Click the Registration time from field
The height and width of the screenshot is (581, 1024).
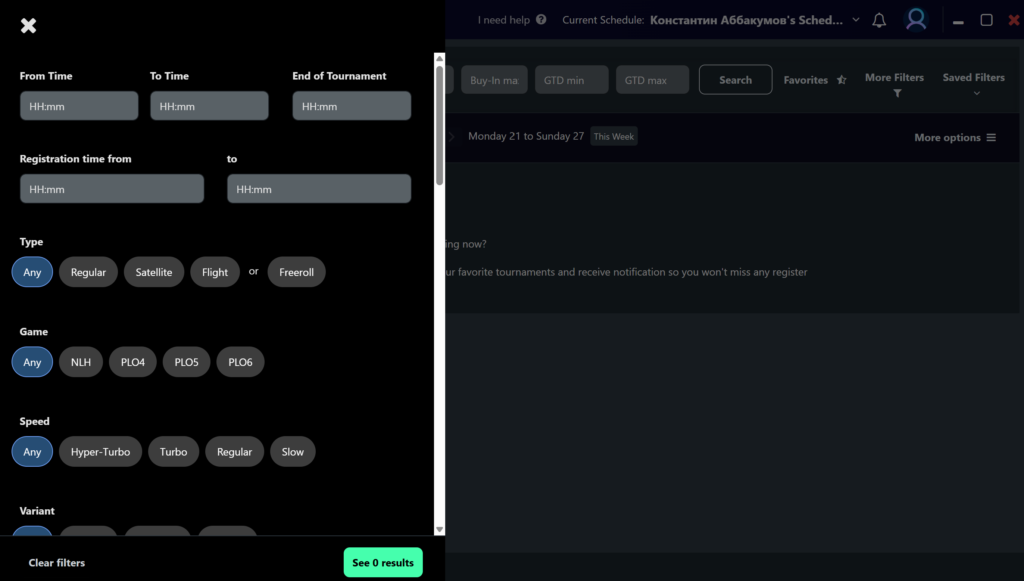(112, 189)
